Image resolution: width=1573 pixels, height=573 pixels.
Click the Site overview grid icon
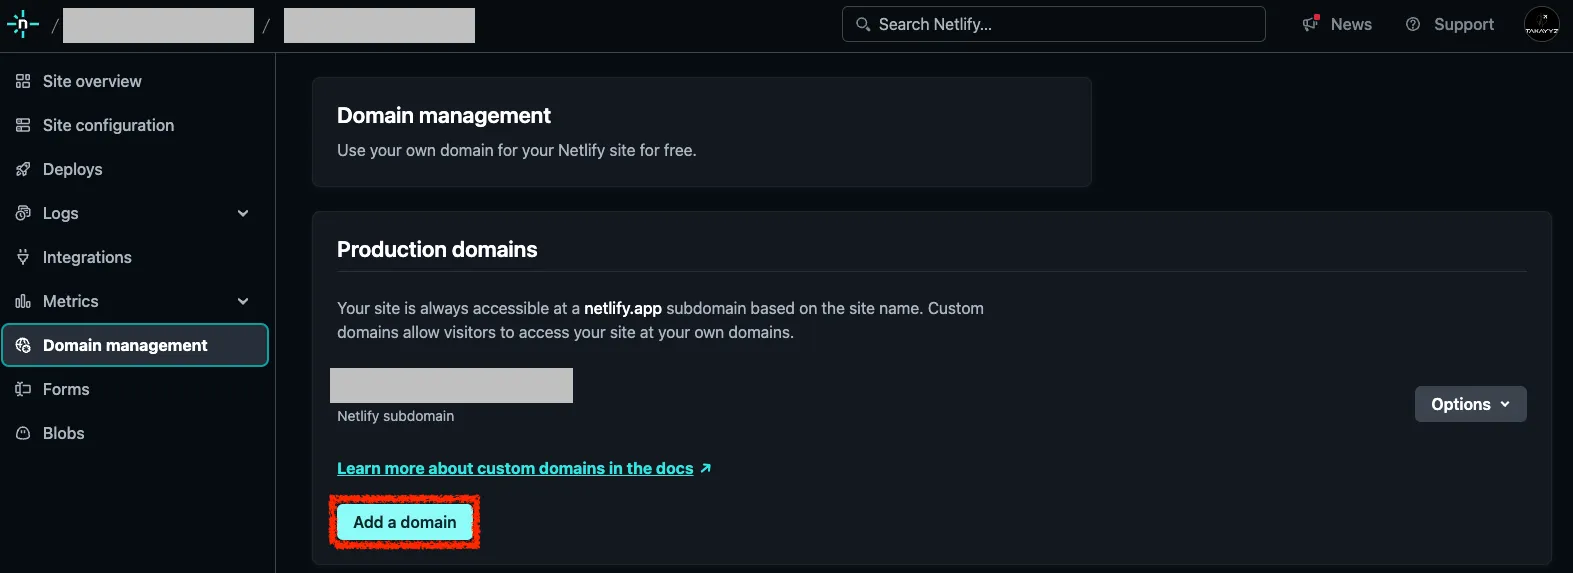(23, 81)
